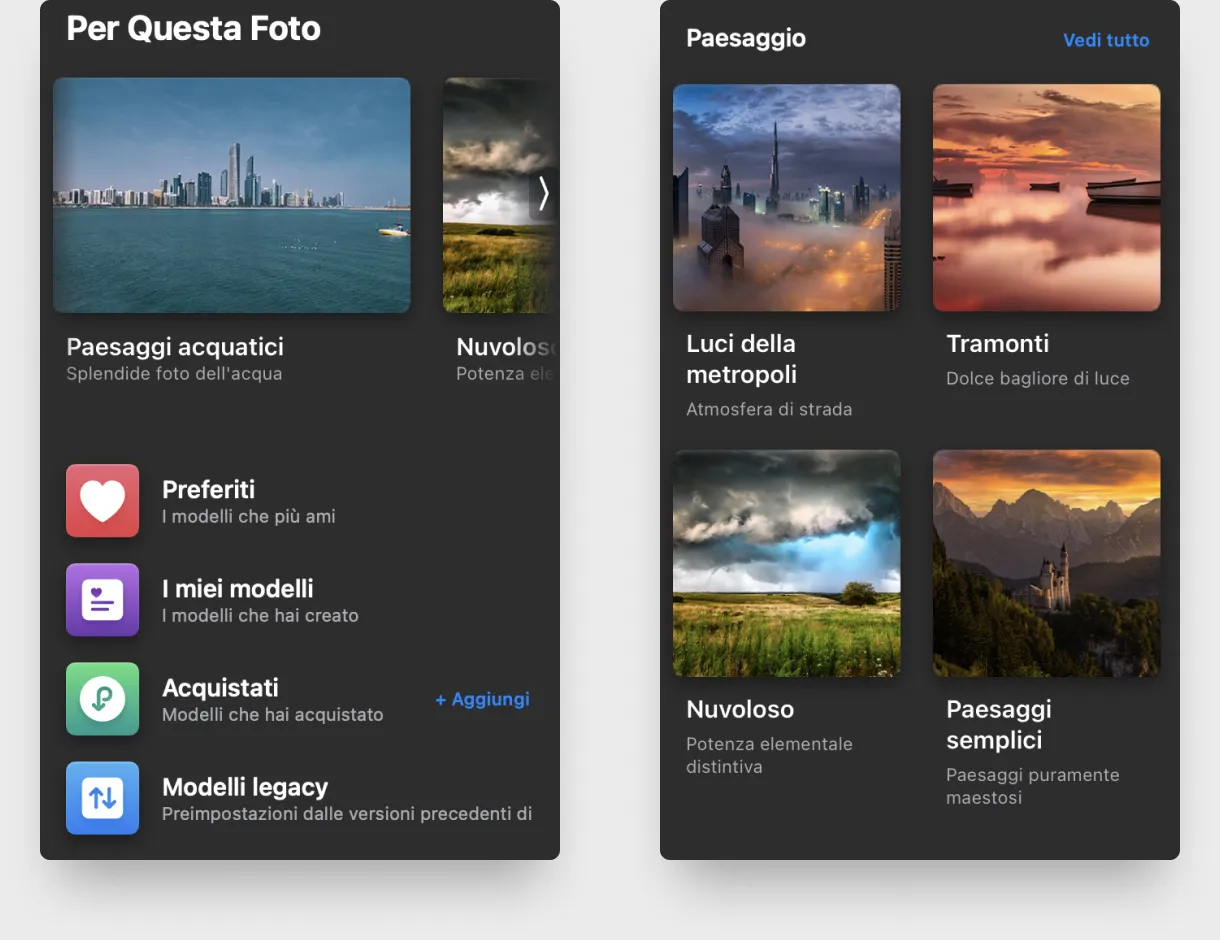Click the Paesaggio section heading
Viewport: 1220px width, 940px height.
tap(745, 38)
